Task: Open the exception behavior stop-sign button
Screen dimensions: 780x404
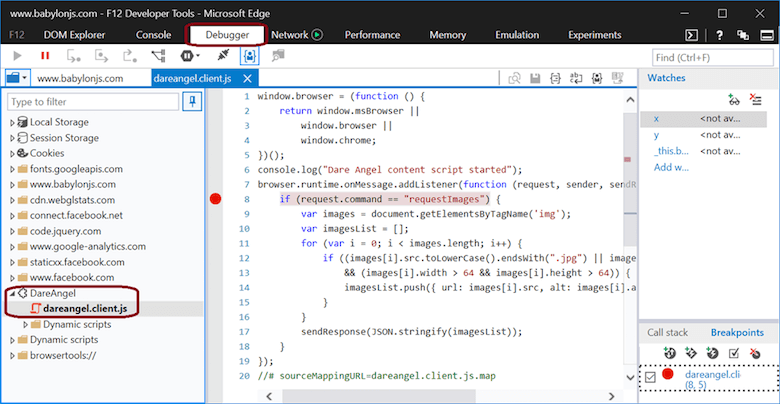Action: click(x=188, y=56)
